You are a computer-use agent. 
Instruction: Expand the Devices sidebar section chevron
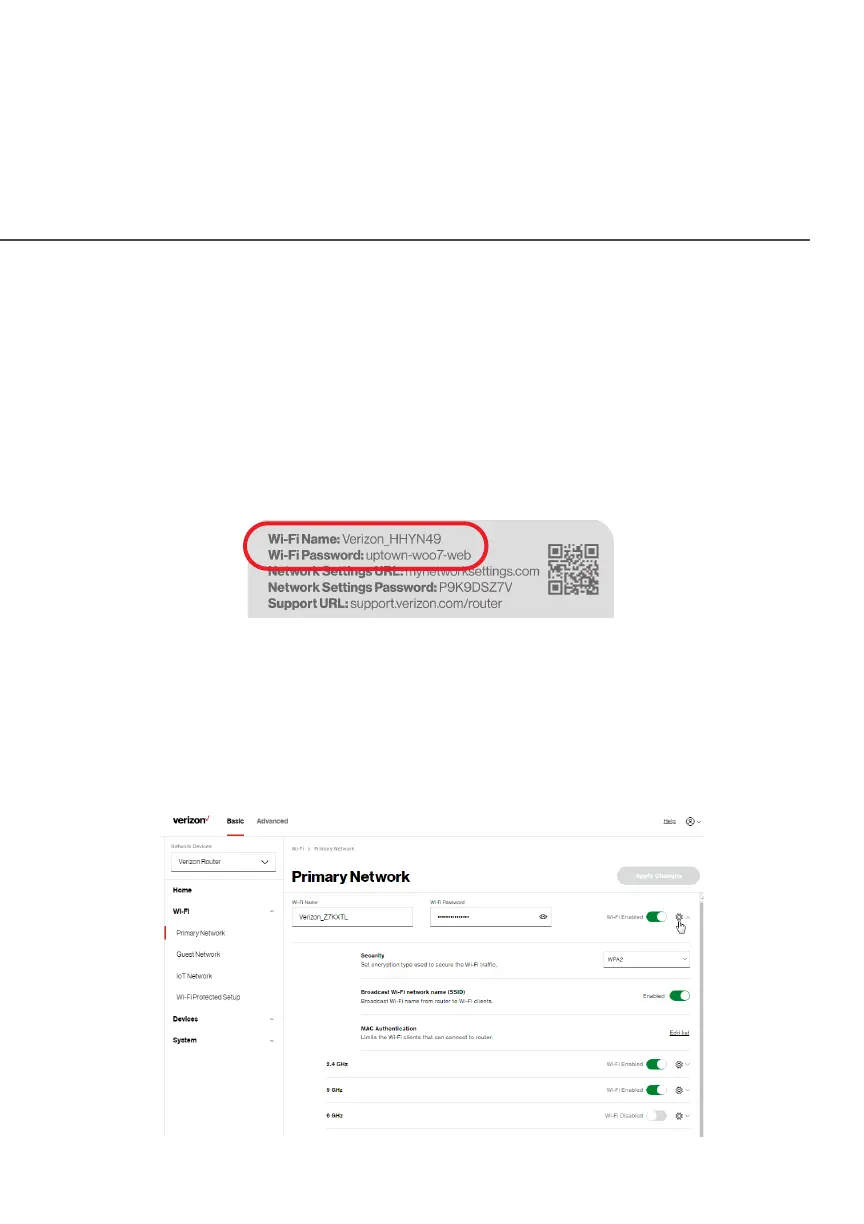pyautogui.click(x=271, y=1019)
